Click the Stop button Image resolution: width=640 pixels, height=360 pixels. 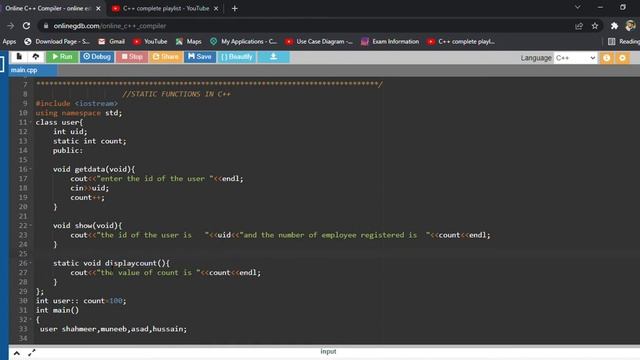132,57
